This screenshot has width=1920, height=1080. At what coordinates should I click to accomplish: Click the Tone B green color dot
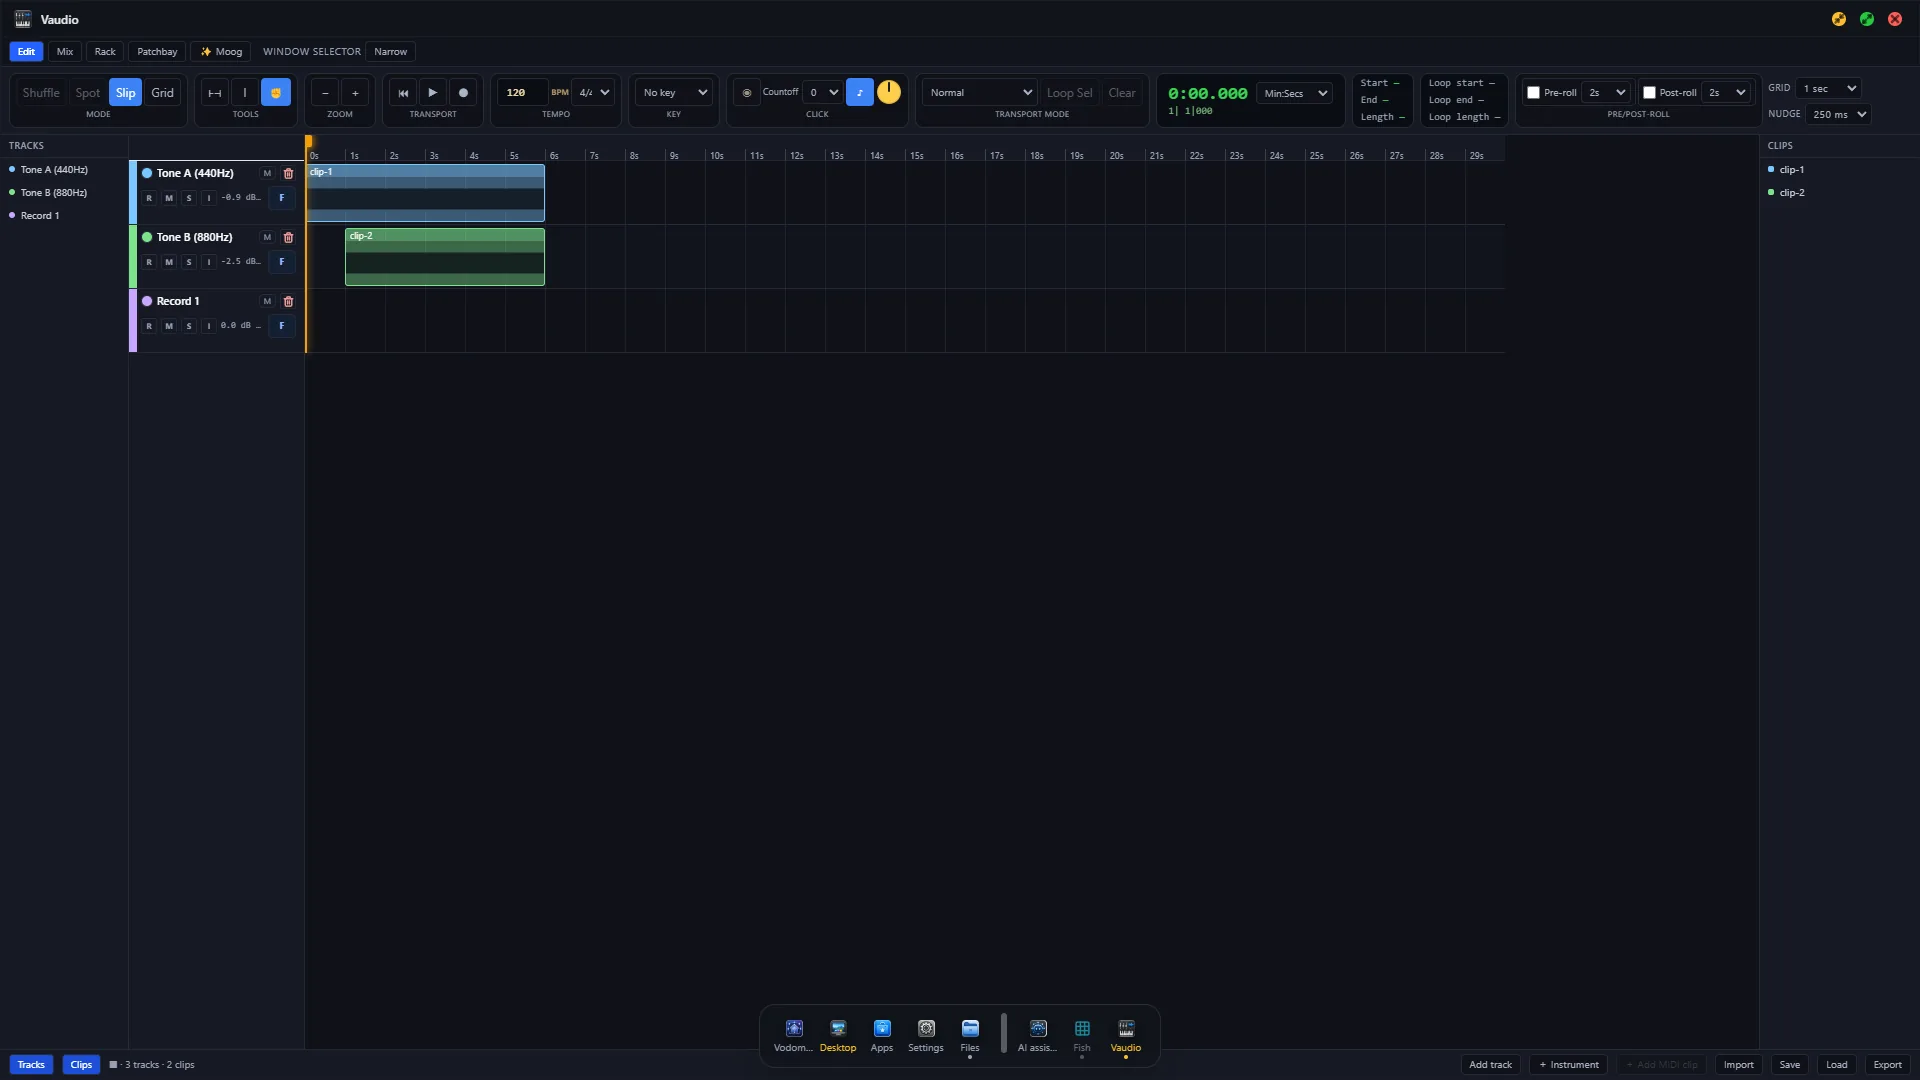click(147, 238)
